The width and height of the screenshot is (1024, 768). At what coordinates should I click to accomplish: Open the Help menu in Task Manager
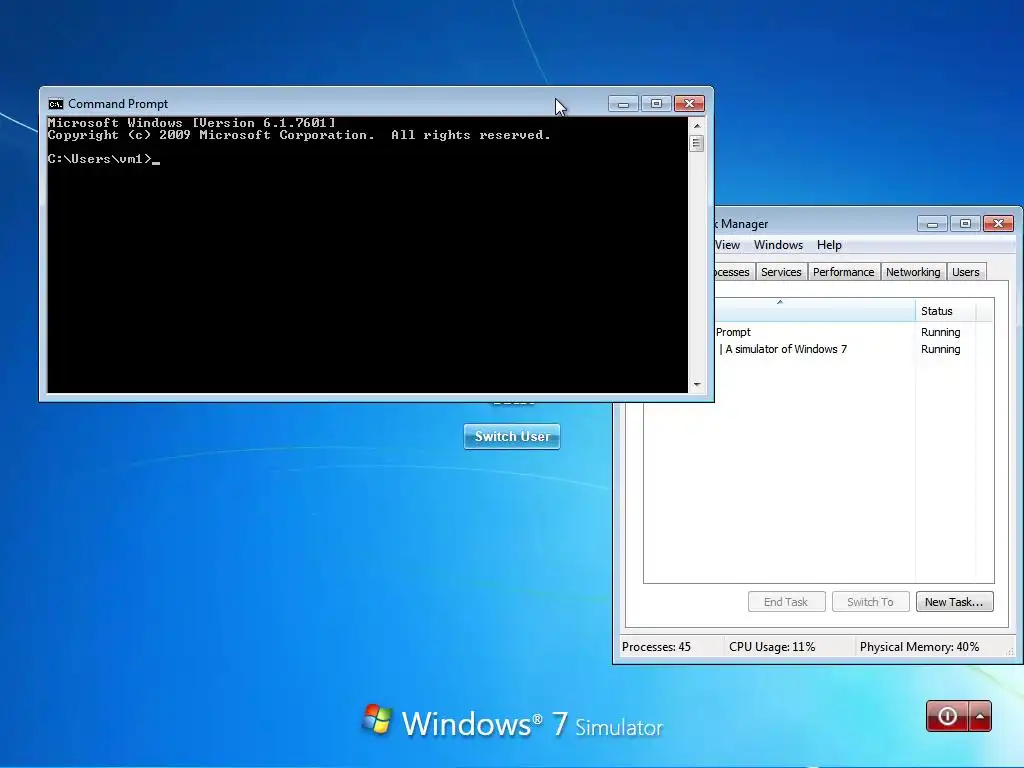click(829, 245)
